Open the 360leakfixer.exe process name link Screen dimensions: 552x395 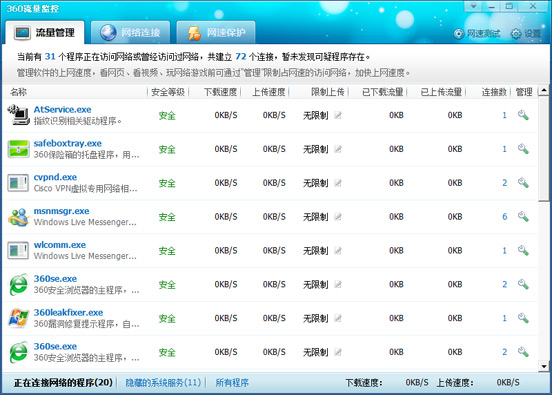pos(68,312)
